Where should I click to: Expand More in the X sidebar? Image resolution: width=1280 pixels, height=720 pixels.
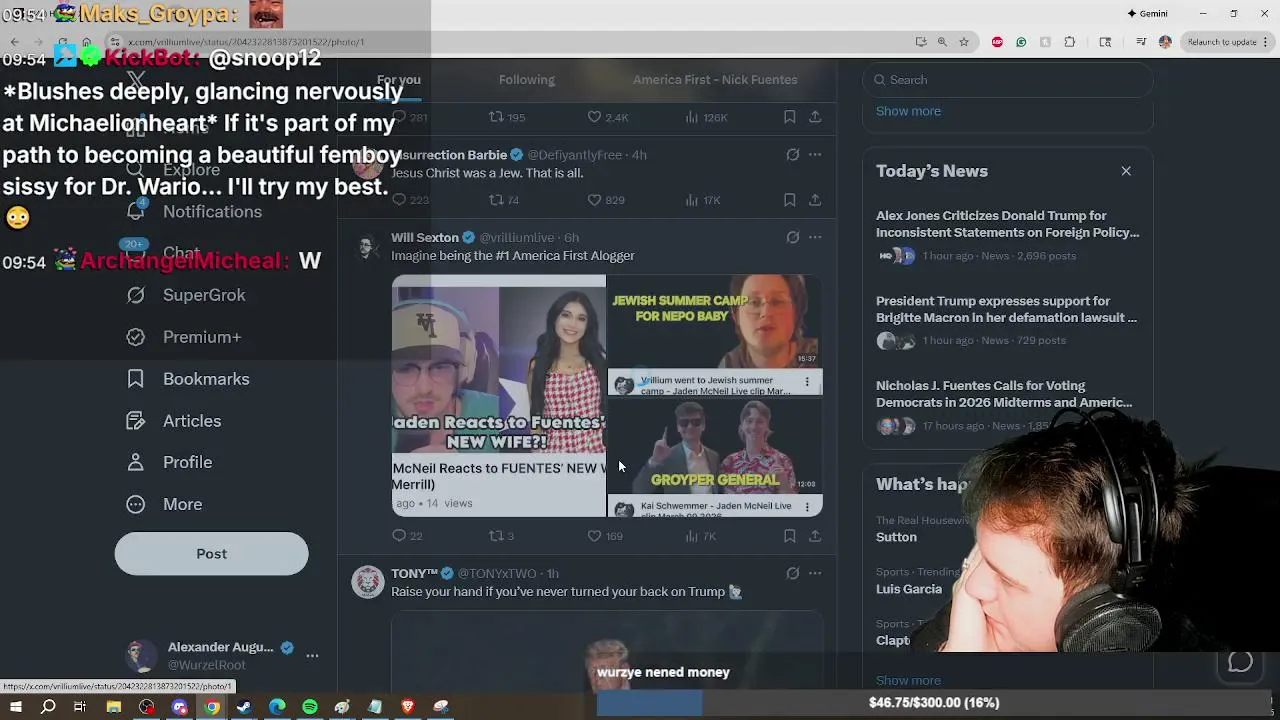coord(165,504)
